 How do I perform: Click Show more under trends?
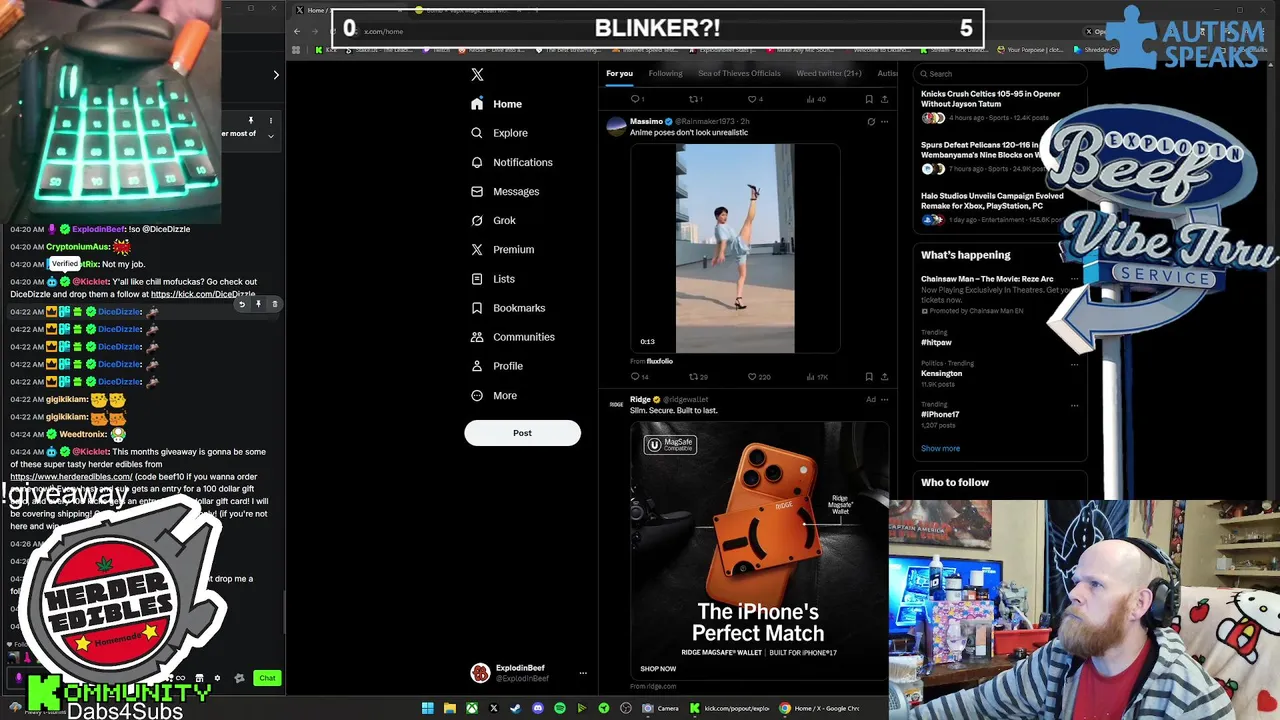click(x=940, y=449)
